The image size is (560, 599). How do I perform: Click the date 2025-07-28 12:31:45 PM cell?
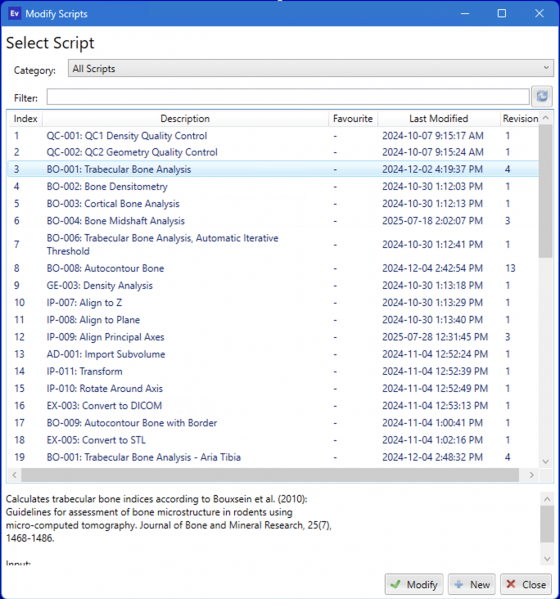click(x=435, y=337)
